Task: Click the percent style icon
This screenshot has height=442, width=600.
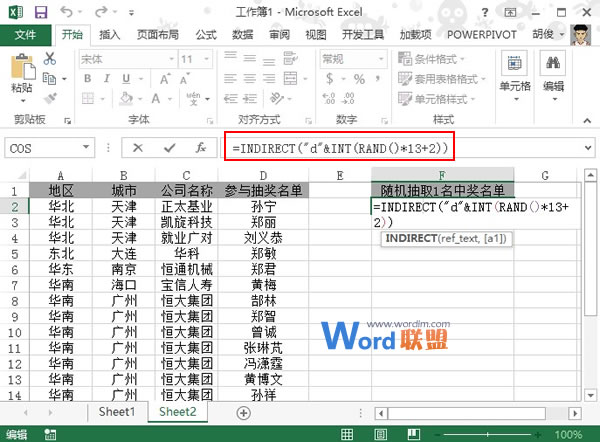Action: tap(359, 79)
